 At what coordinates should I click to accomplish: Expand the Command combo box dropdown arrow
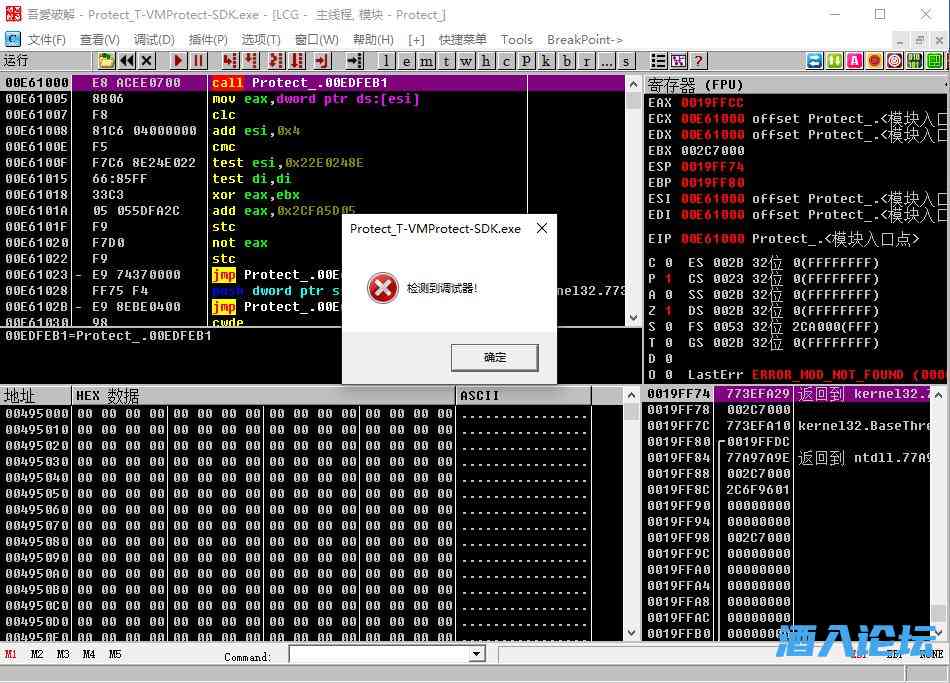click(x=477, y=655)
